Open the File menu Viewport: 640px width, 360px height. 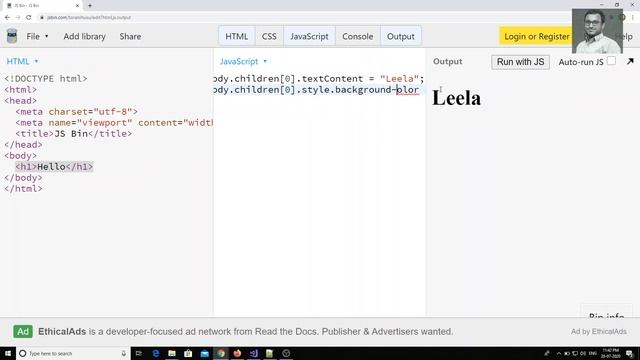37,36
